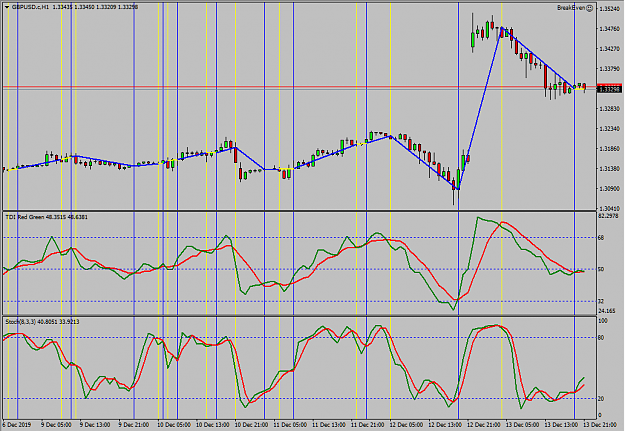Click the 1.32340 price axis label

[x=609, y=128]
